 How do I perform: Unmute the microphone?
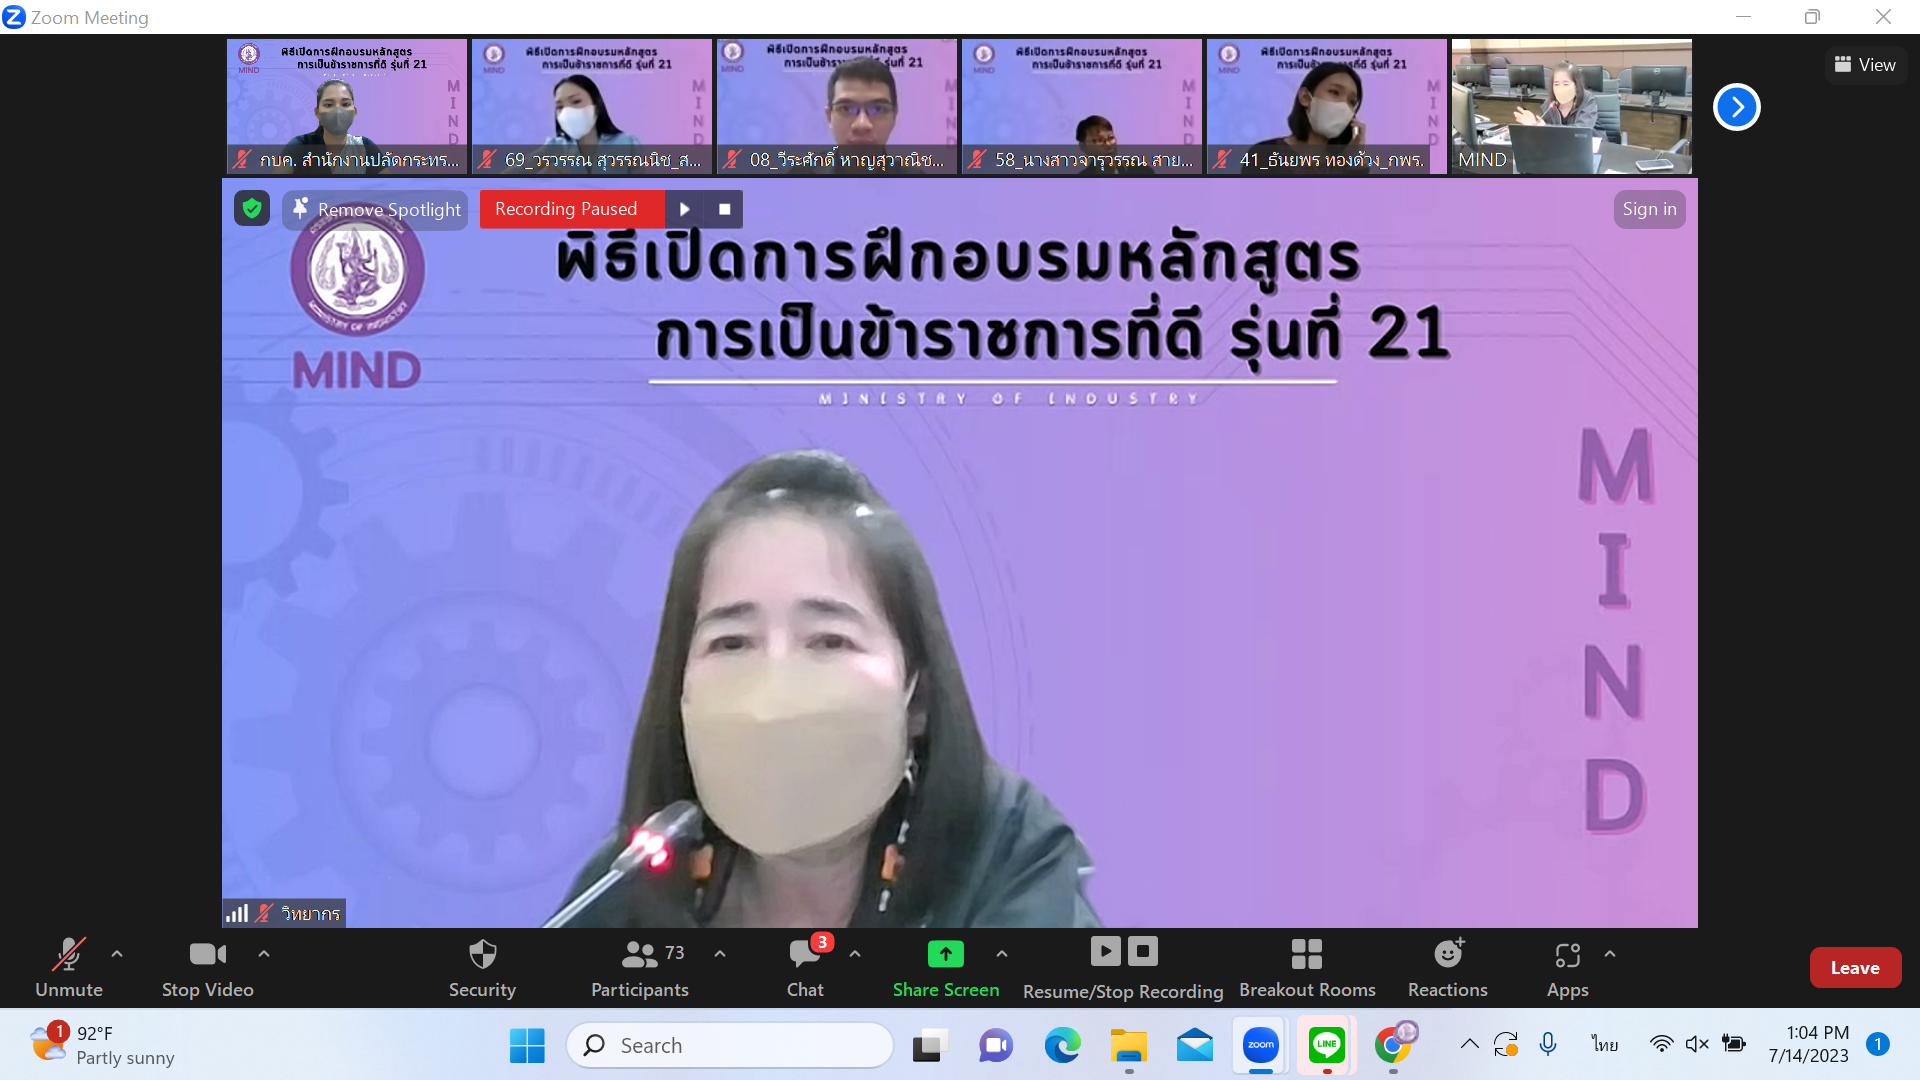click(69, 967)
